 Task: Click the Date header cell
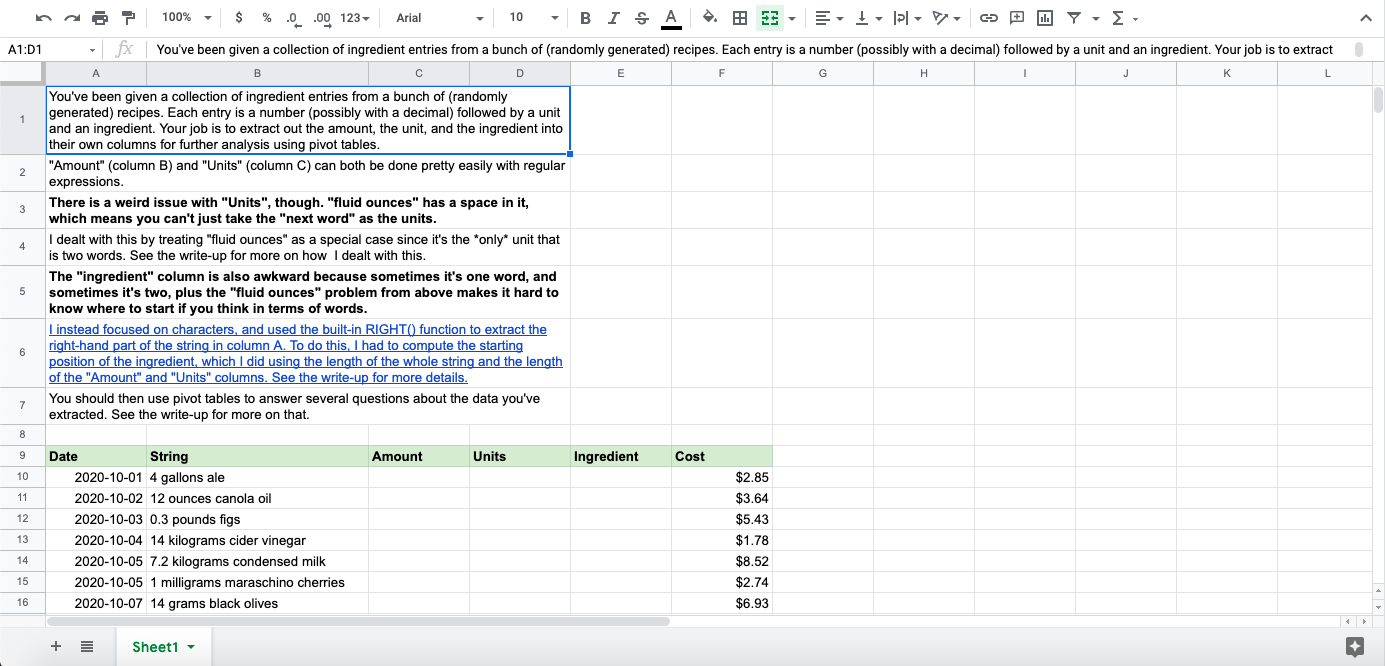pos(96,456)
